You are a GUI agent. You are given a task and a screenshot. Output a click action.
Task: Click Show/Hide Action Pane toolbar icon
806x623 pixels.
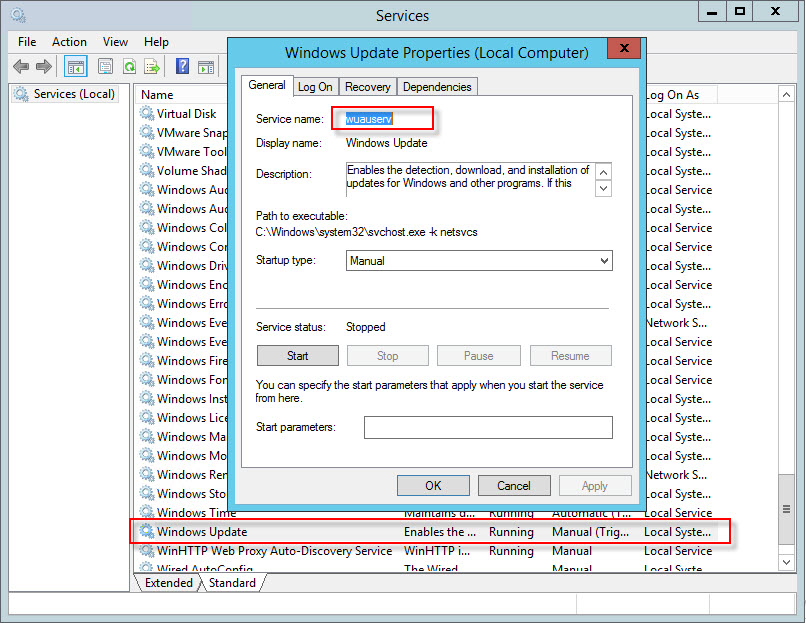tap(206, 66)
